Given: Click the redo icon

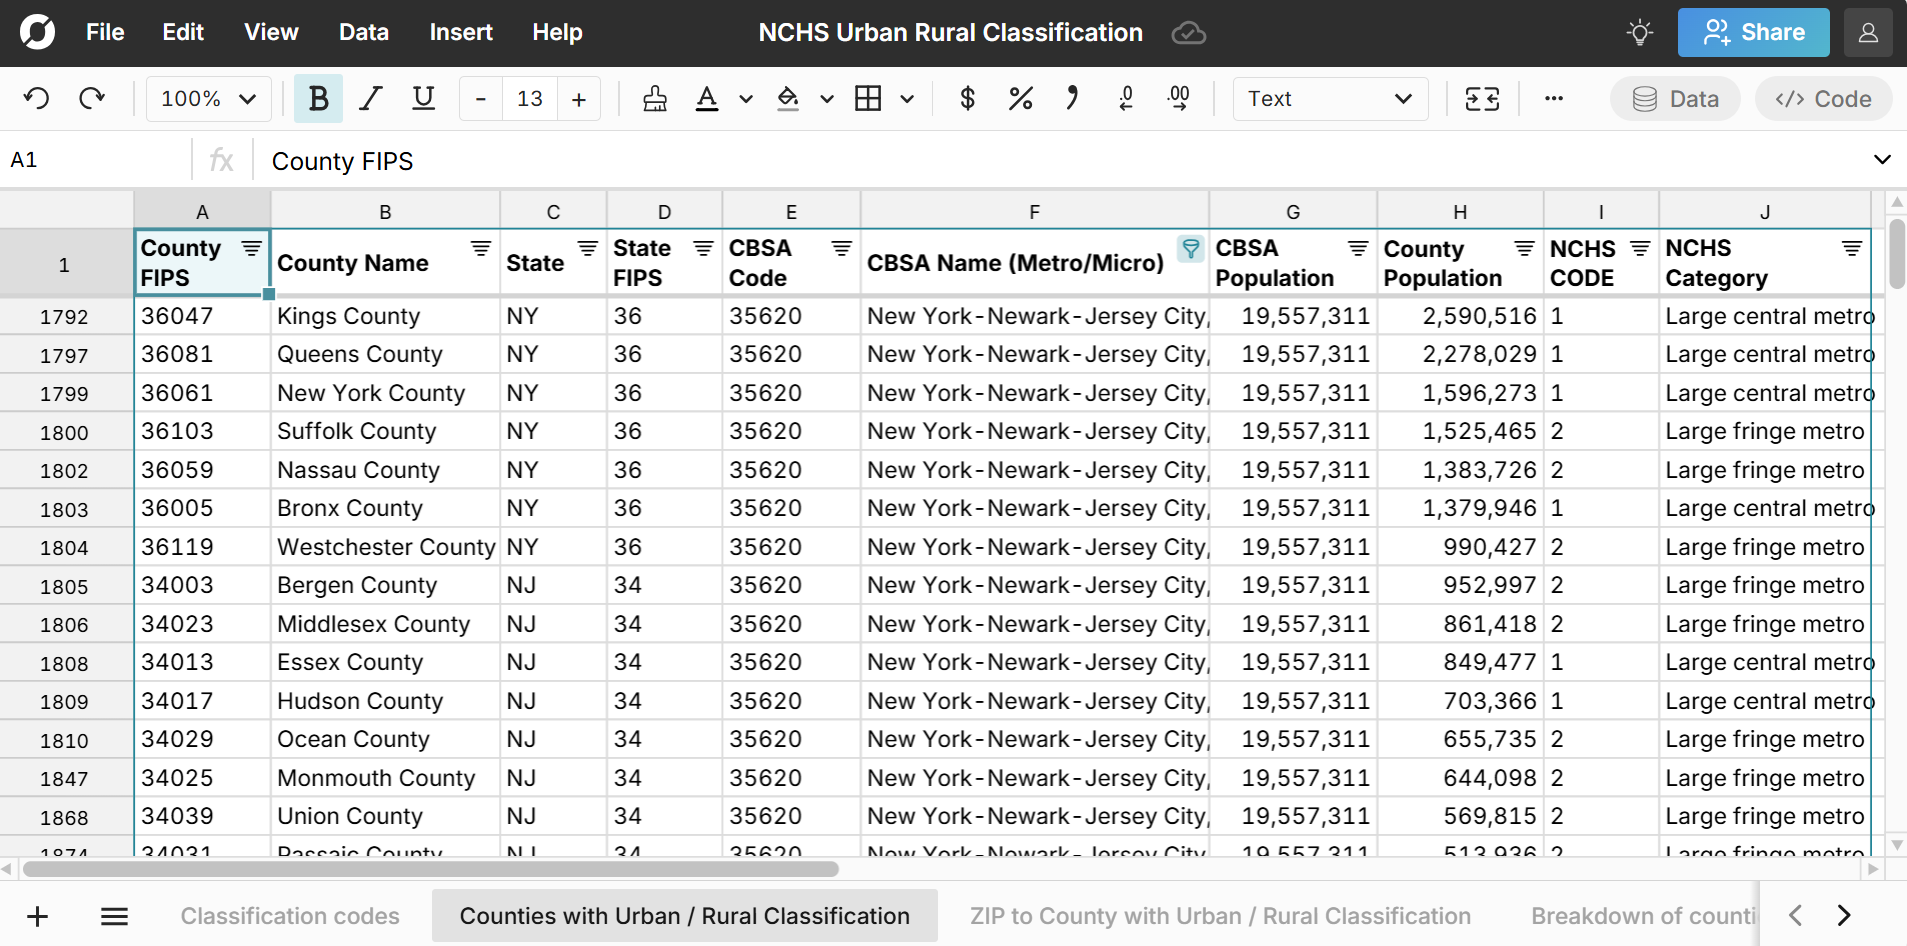Looking at the screenshot, I should [x=91, y=98].
